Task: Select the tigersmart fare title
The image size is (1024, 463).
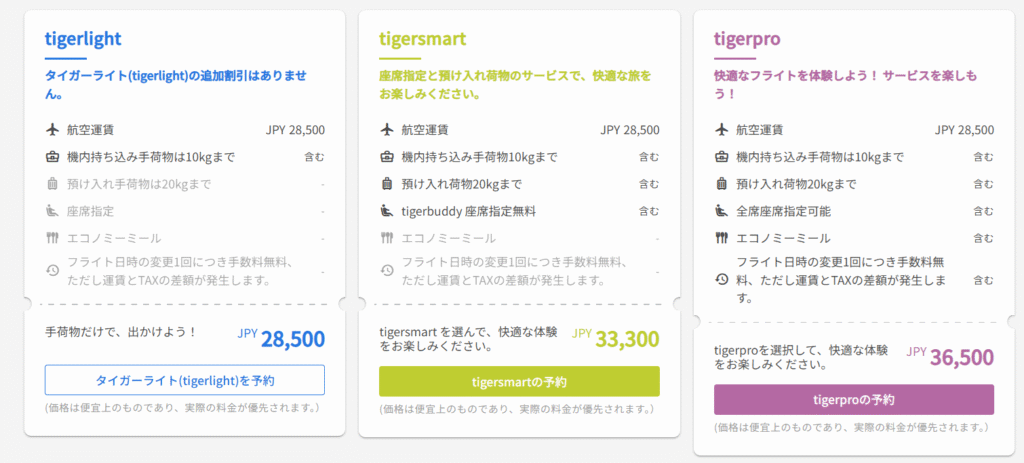Action: point(423,39)
